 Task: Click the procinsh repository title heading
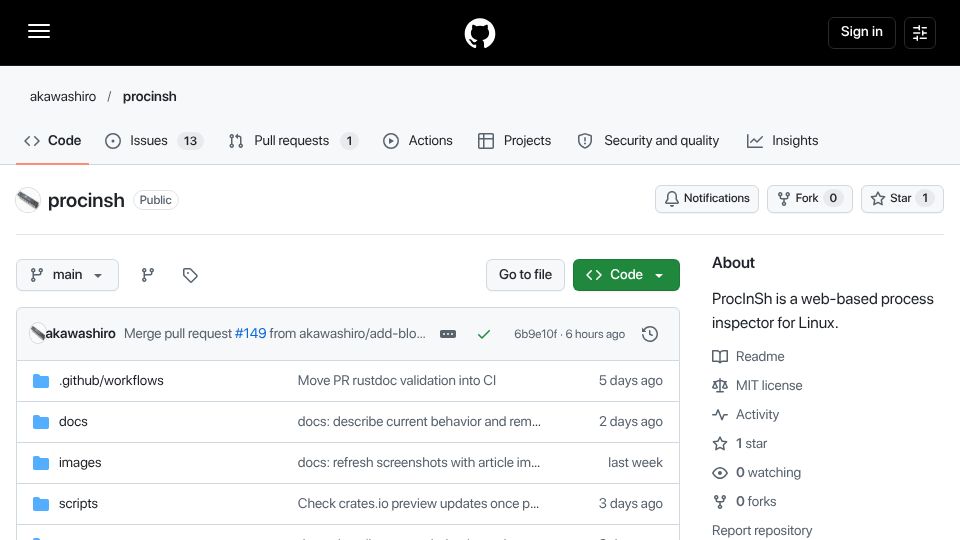click(x=86, y=200)
